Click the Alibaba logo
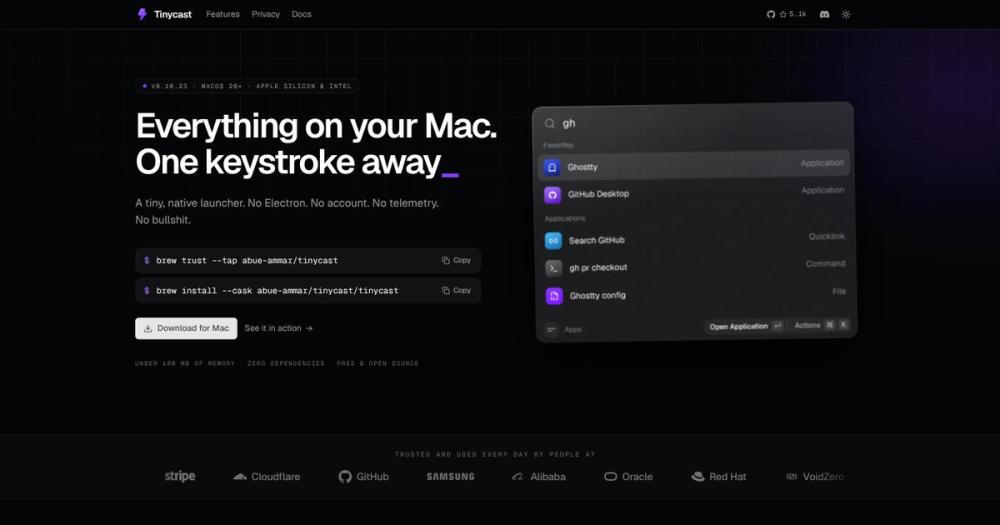 pos(539,477)
